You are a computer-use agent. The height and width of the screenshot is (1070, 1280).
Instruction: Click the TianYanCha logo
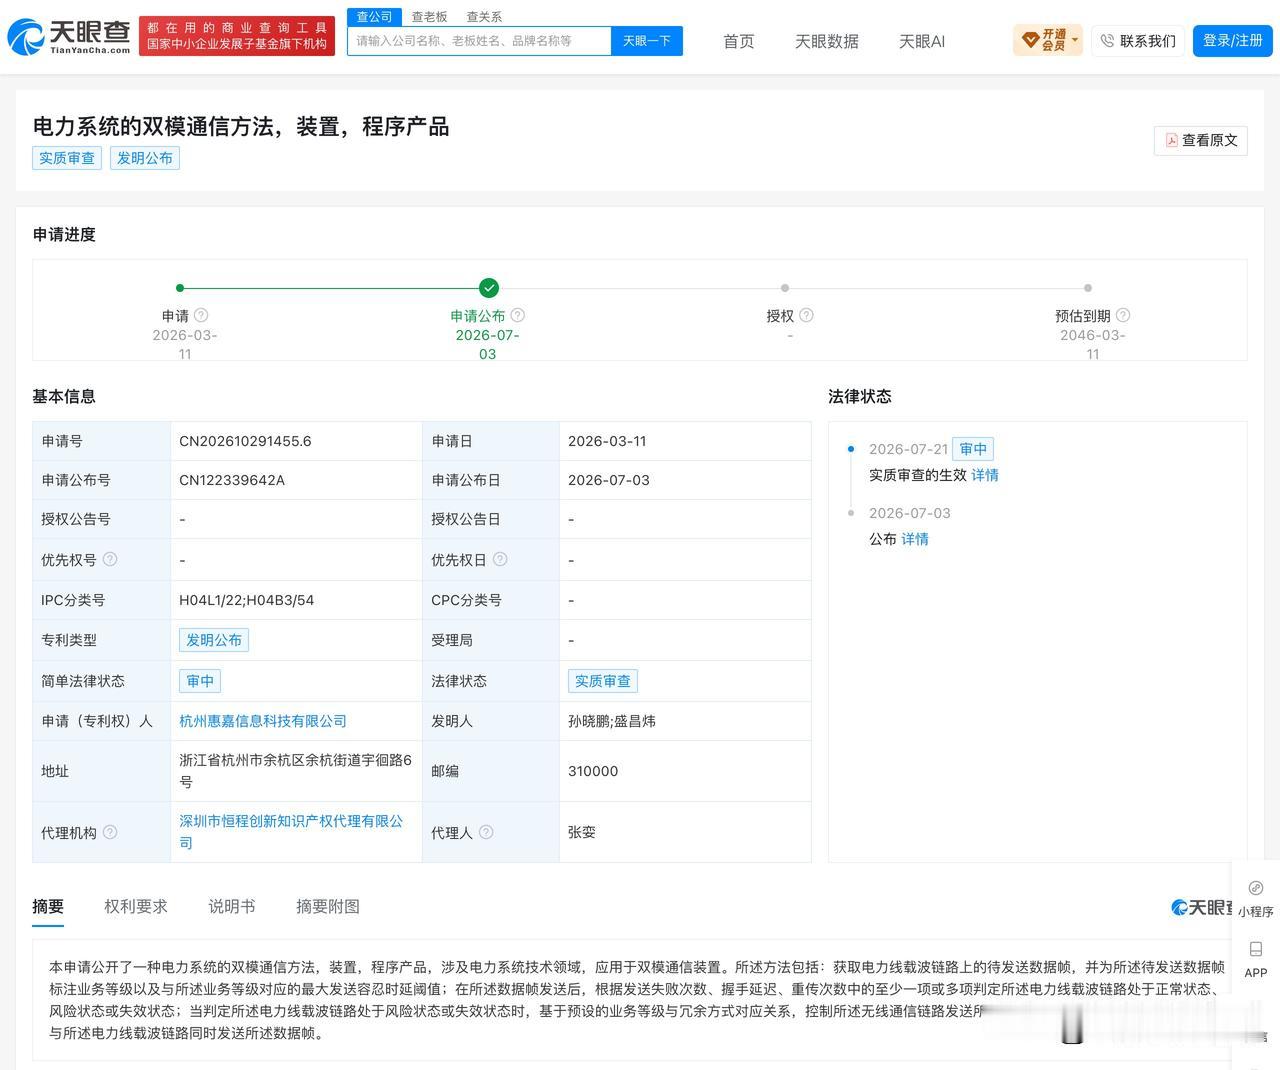68,37
